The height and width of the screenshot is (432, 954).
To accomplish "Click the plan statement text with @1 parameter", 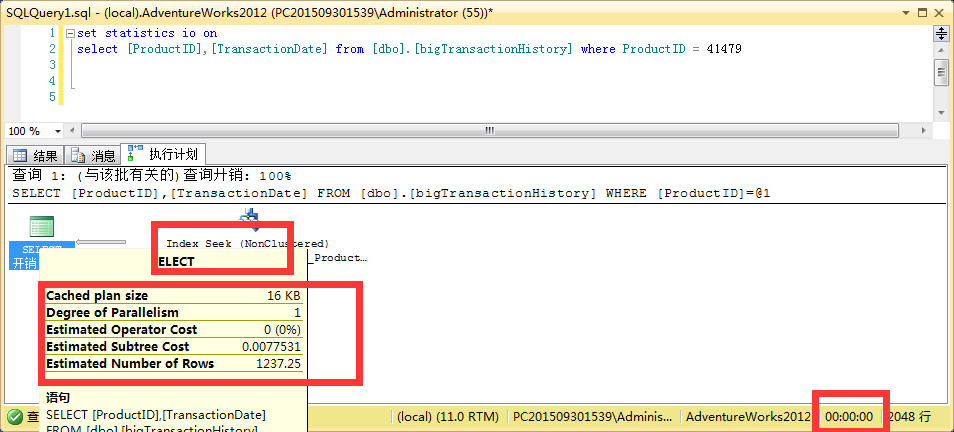I will [392, 193].
